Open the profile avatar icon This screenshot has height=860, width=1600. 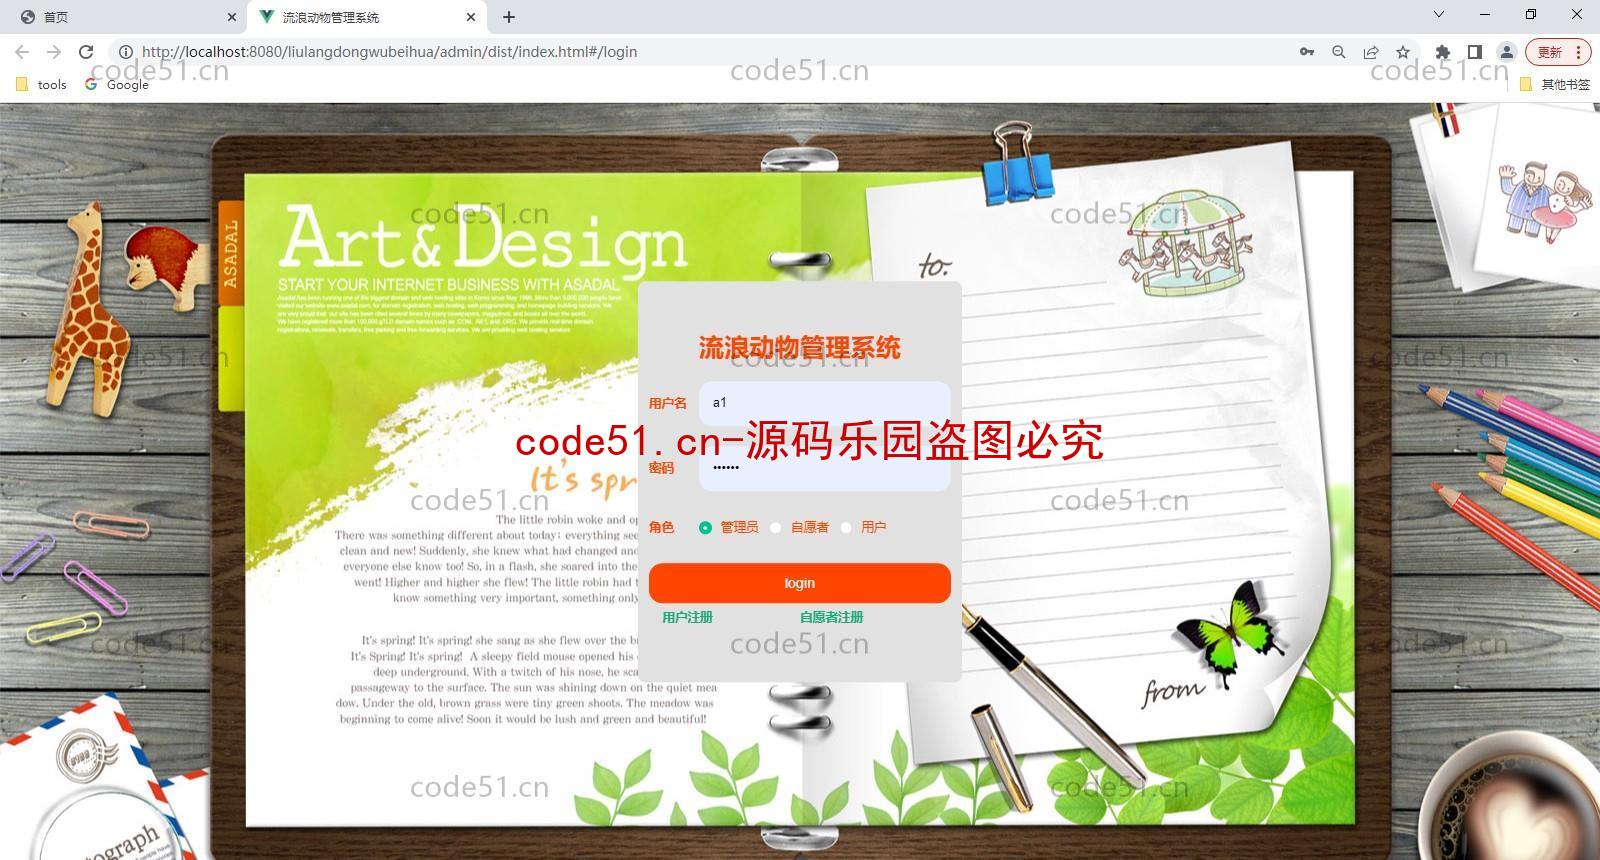(1506, 52)
